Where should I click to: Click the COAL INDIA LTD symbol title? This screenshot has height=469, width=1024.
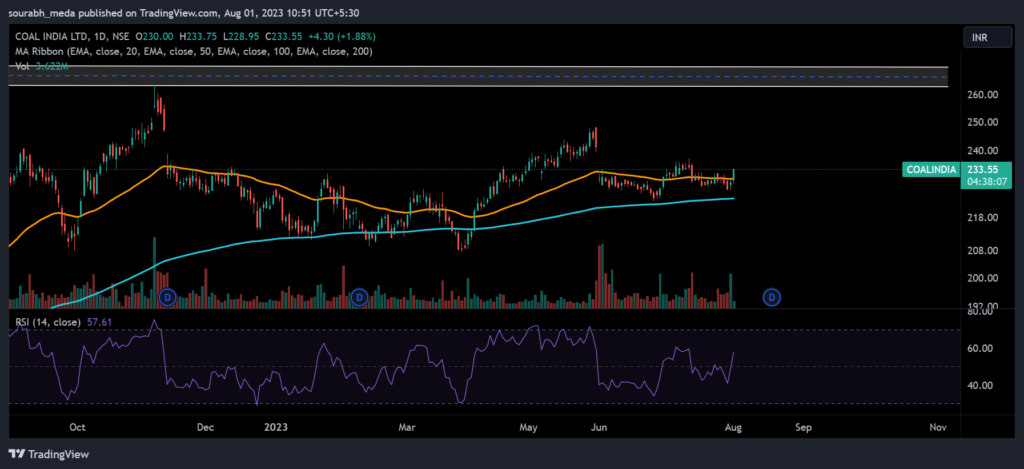click(51, 37)
